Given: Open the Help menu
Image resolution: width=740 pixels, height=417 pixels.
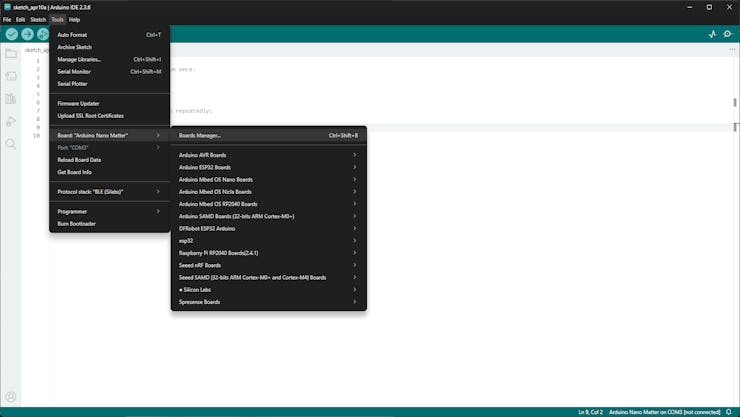Looking at the screenshot, I should [74, 20].
